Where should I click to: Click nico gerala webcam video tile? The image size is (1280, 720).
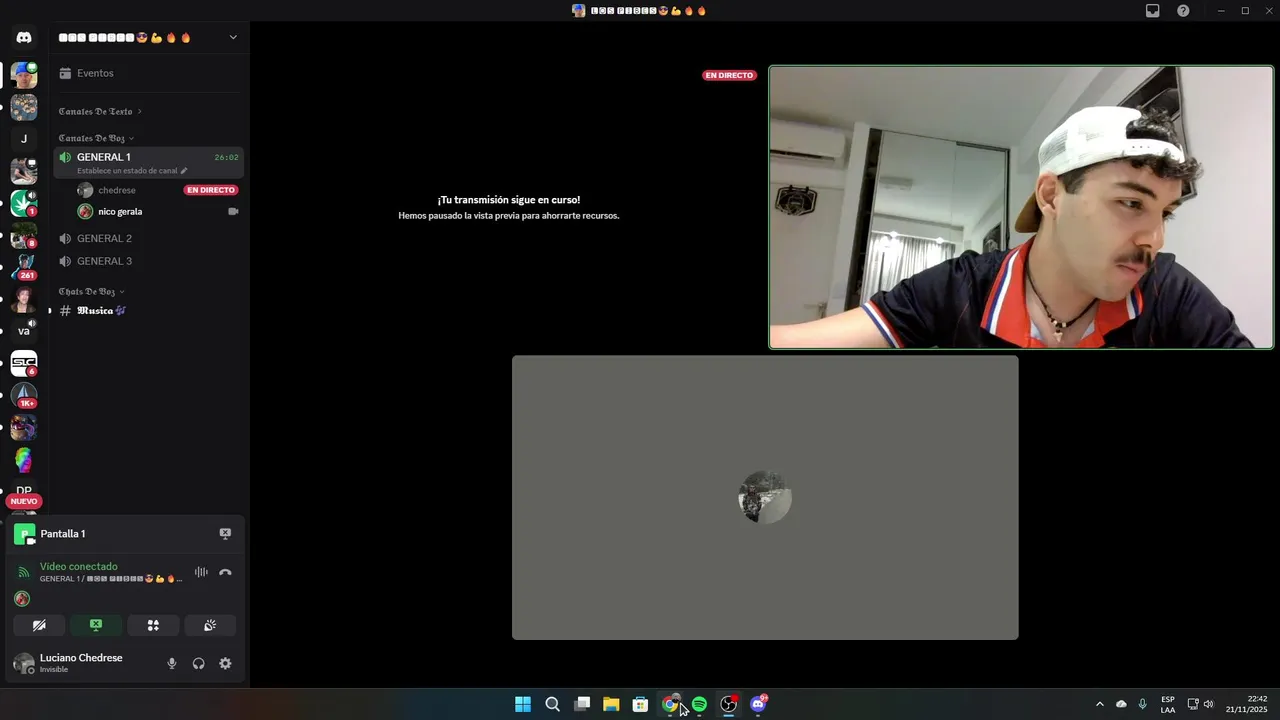pyautogui.click(x=1021, y=207)
